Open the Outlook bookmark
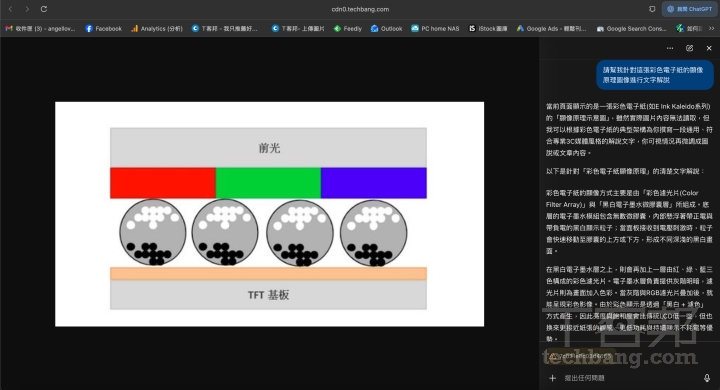The image size is (720, 390). [x=387, y=28]
